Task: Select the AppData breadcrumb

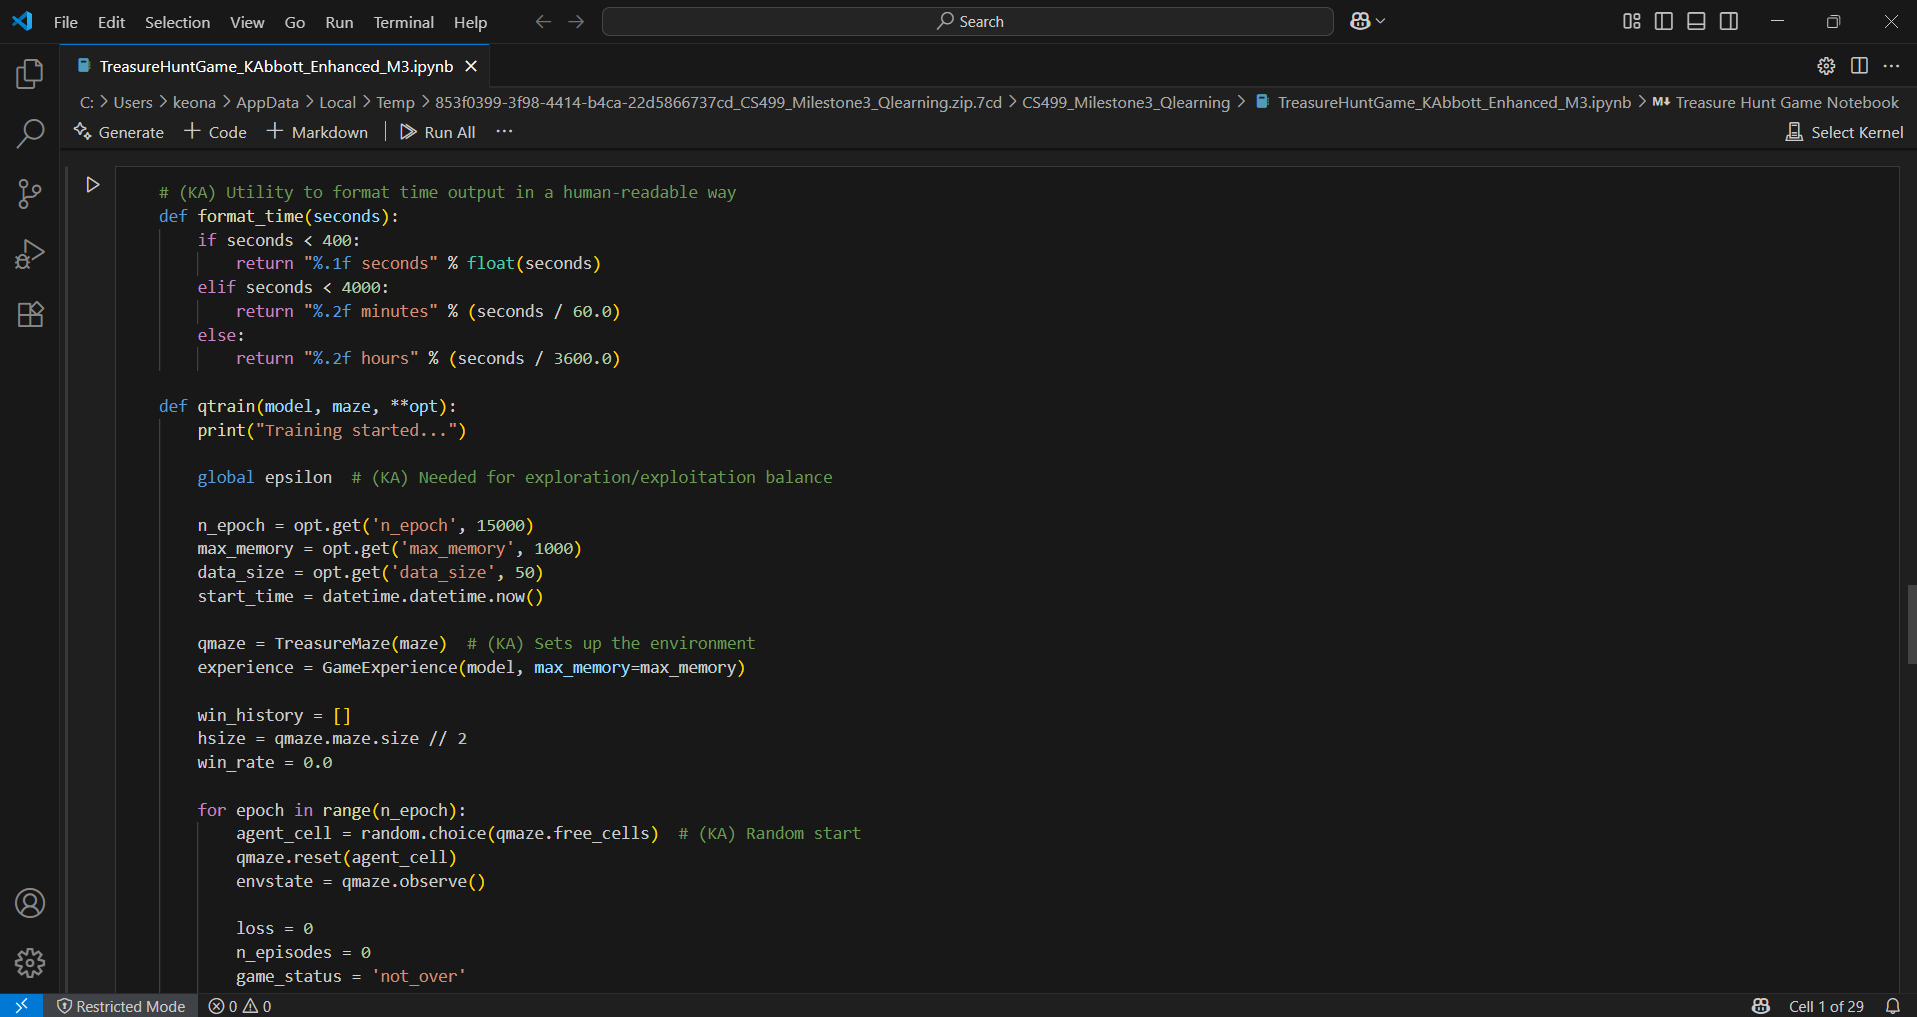Action: click(x=267, y=102)
